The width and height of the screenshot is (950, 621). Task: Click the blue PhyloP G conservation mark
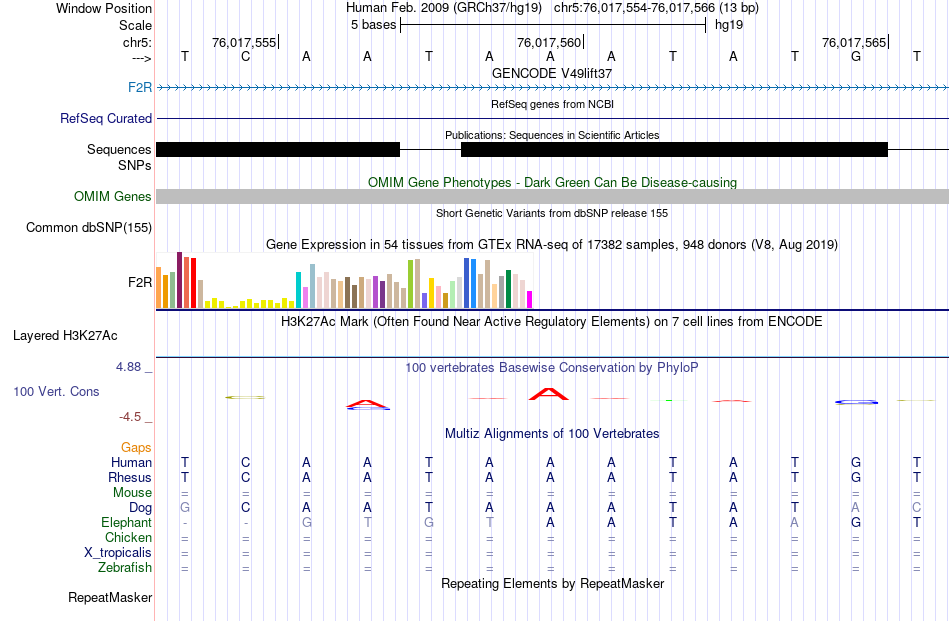(x=856, y=402)
